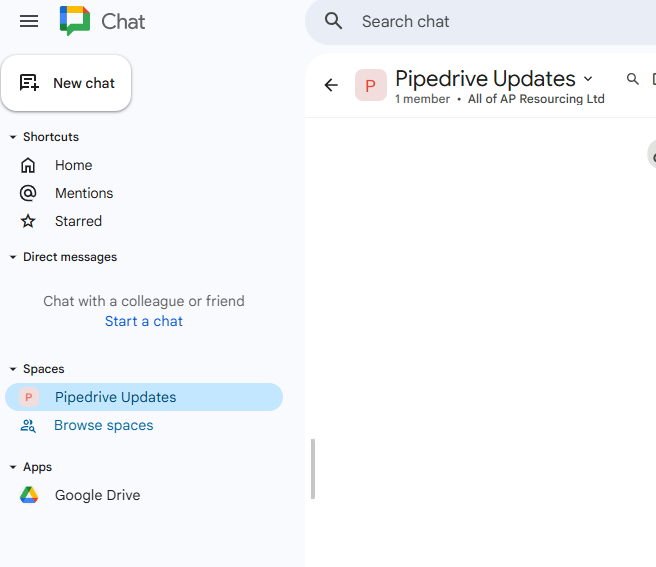Click the Google Chat logo
The width and height of the screenshot is (656, 567).
tap(75, 21)
